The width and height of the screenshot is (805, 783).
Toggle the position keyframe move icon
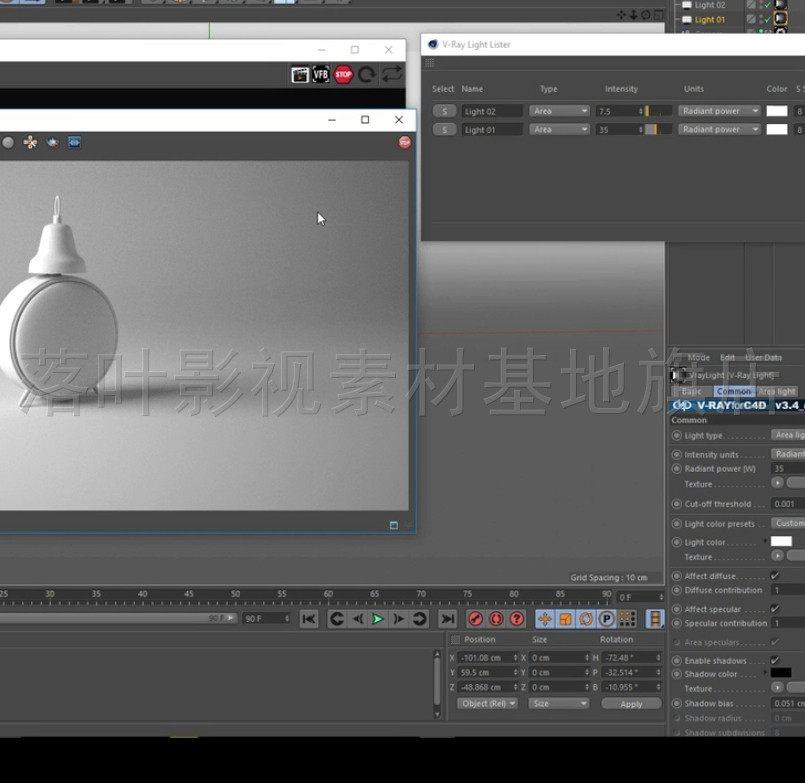545,619
